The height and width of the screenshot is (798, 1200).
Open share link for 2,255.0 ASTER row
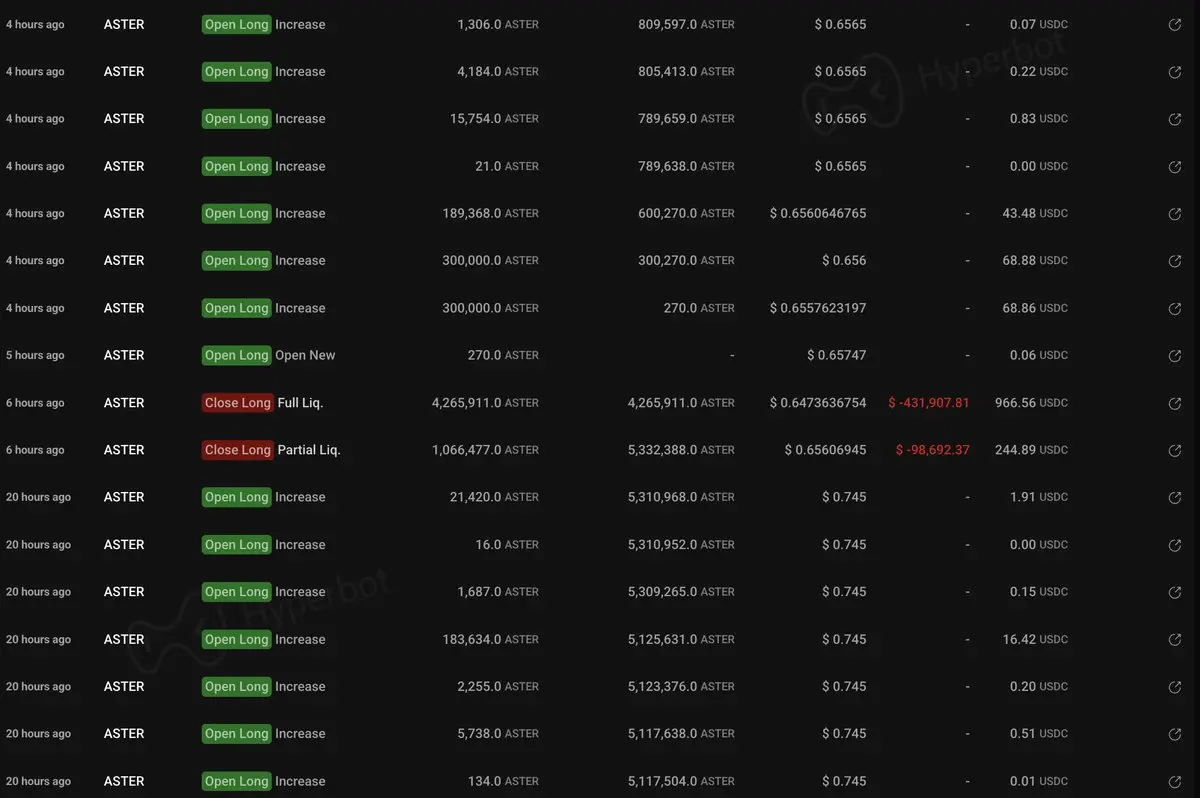coord(1175,687)
